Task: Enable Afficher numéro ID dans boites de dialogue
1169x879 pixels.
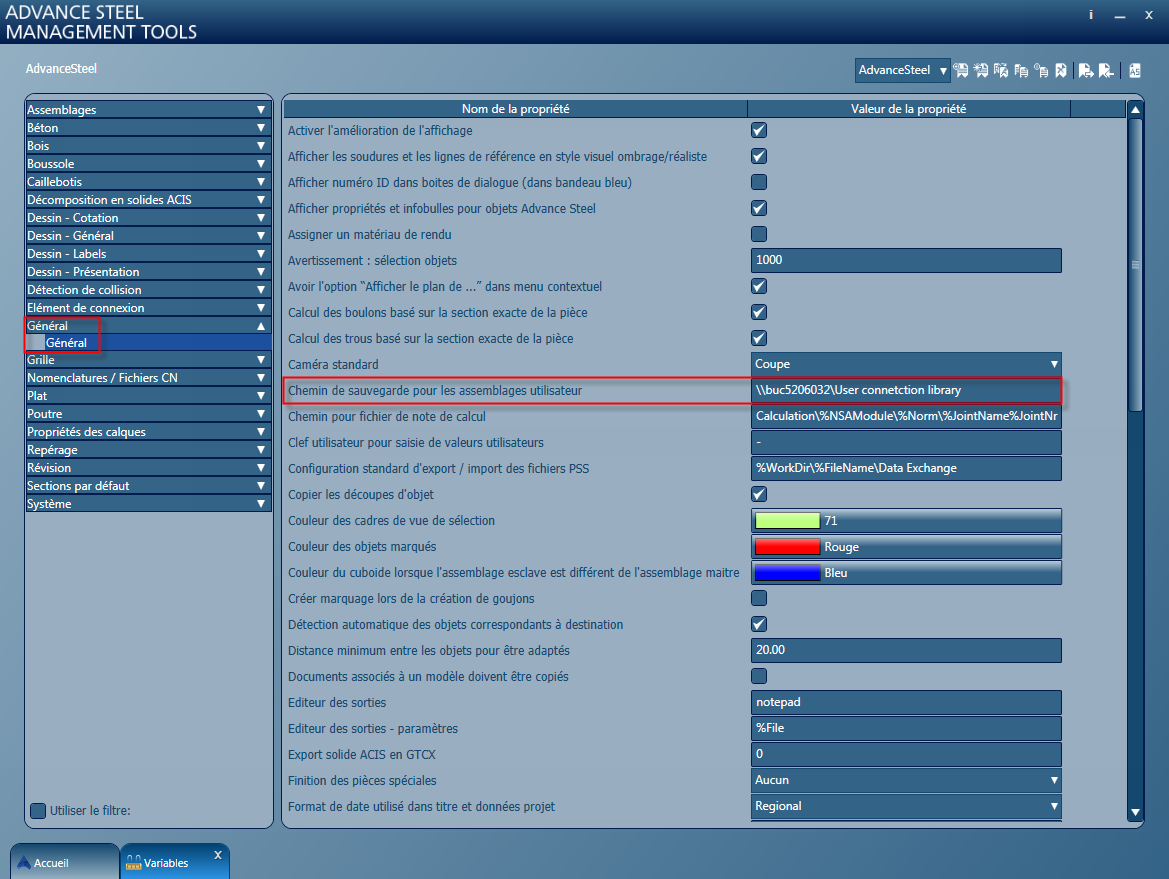Action: [759, 182]
